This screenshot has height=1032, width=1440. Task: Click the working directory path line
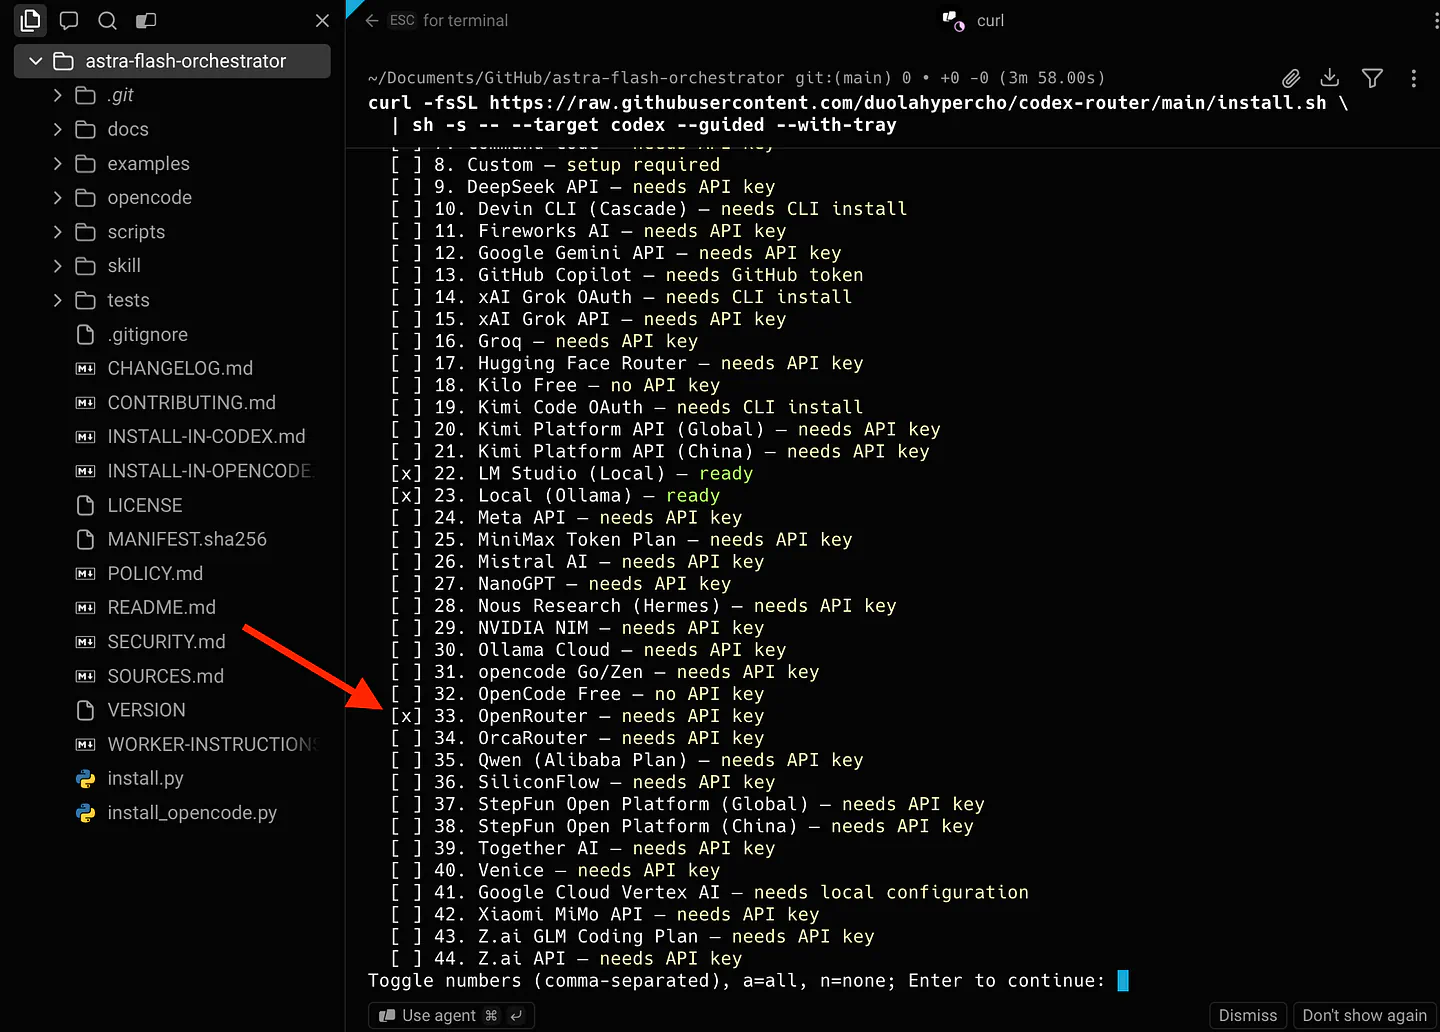coord(737,78)
